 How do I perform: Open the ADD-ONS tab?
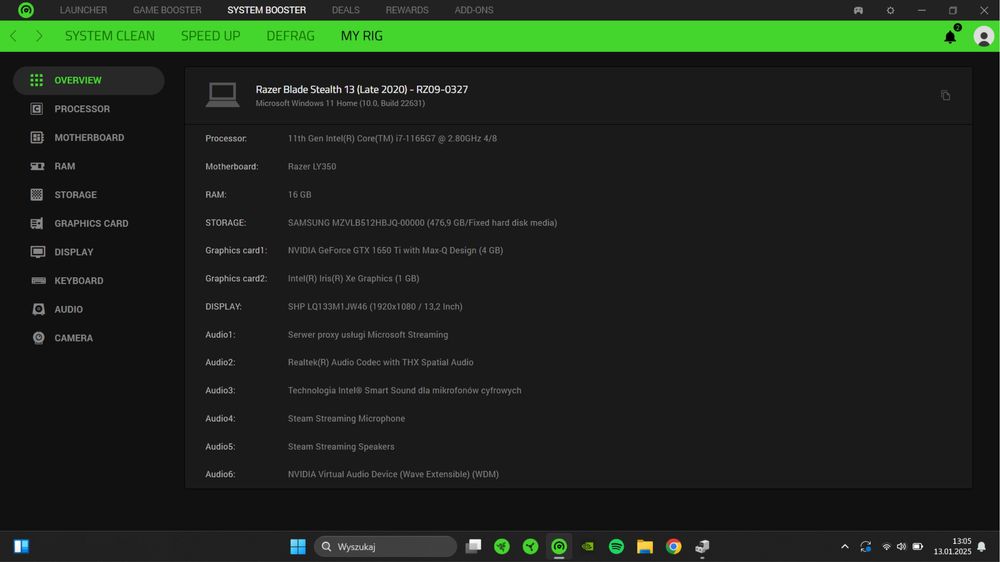coord(474,10)
